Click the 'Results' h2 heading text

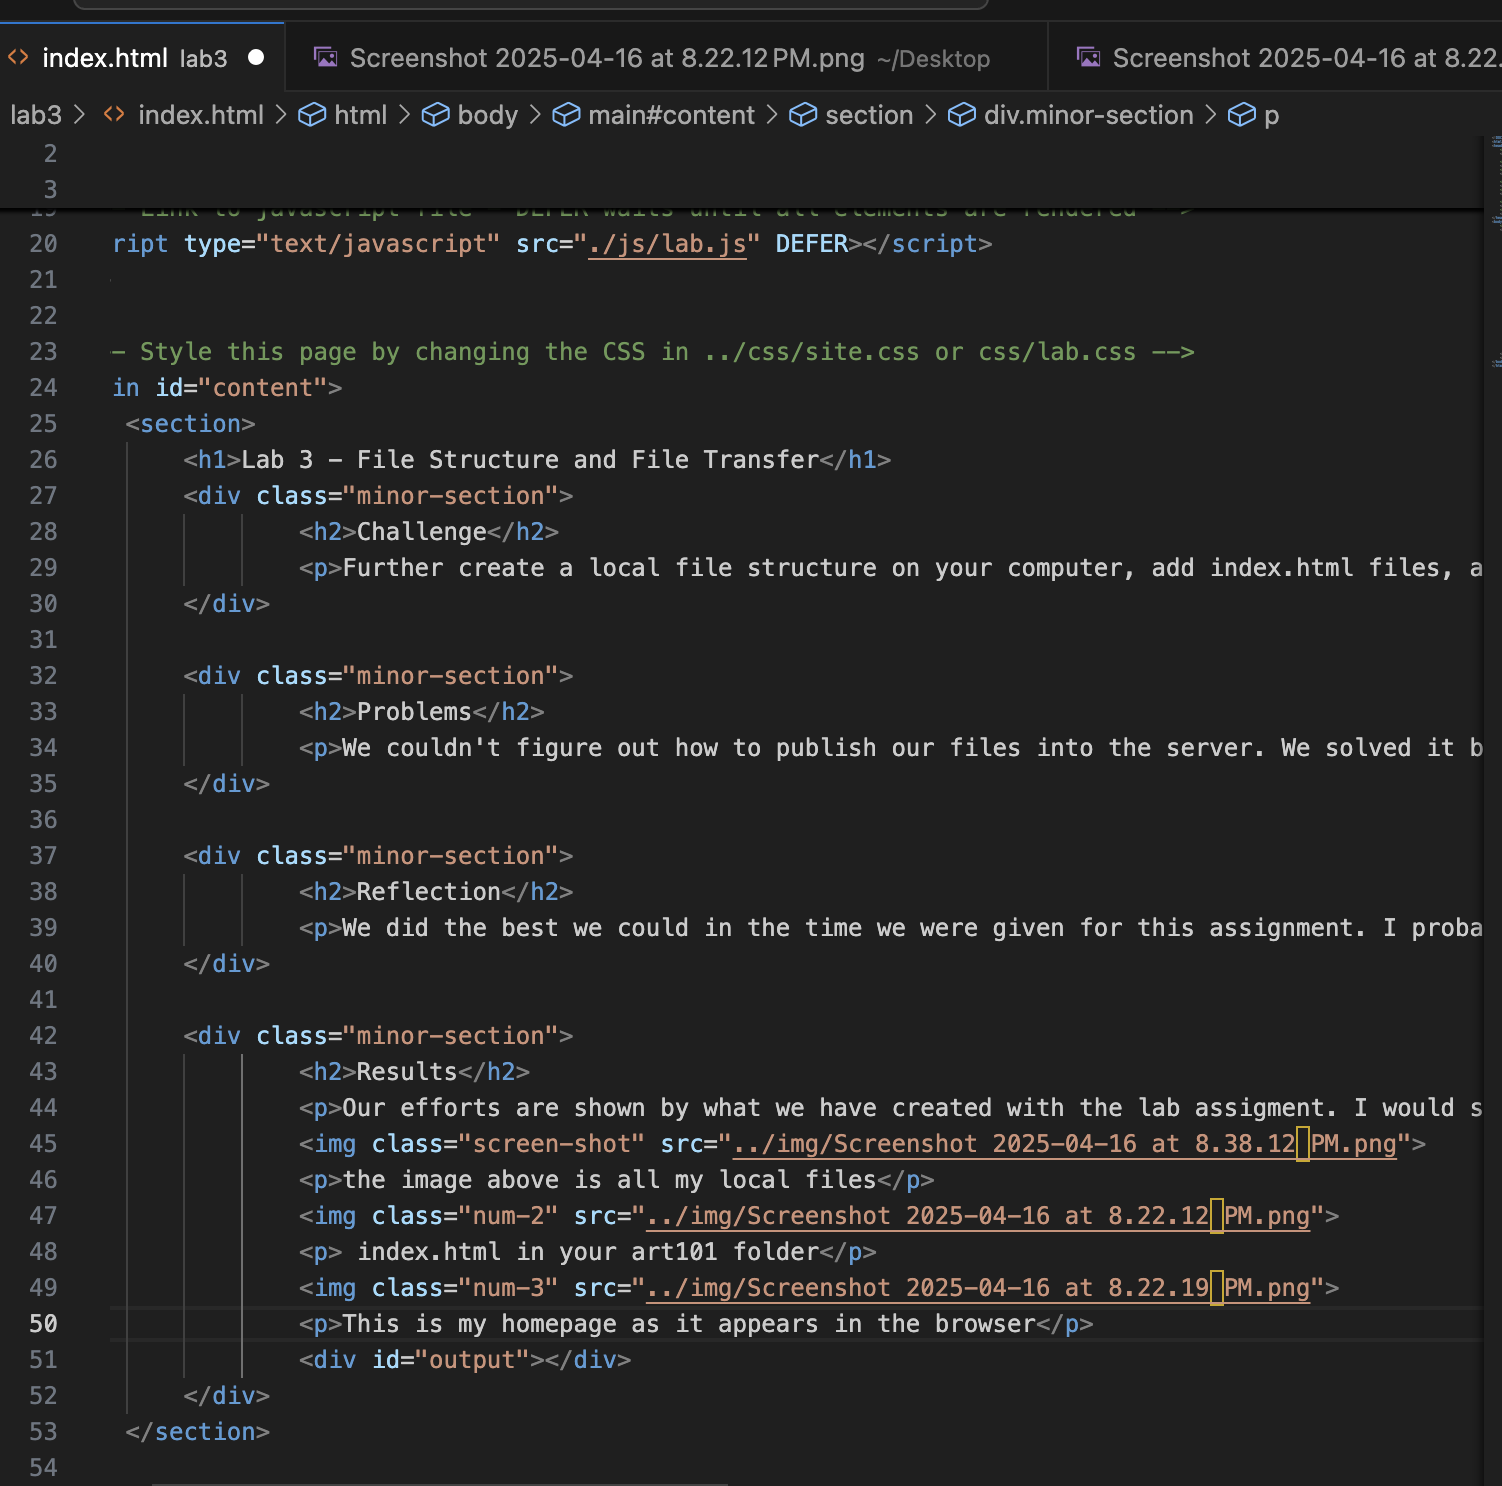coord(407,1072)
